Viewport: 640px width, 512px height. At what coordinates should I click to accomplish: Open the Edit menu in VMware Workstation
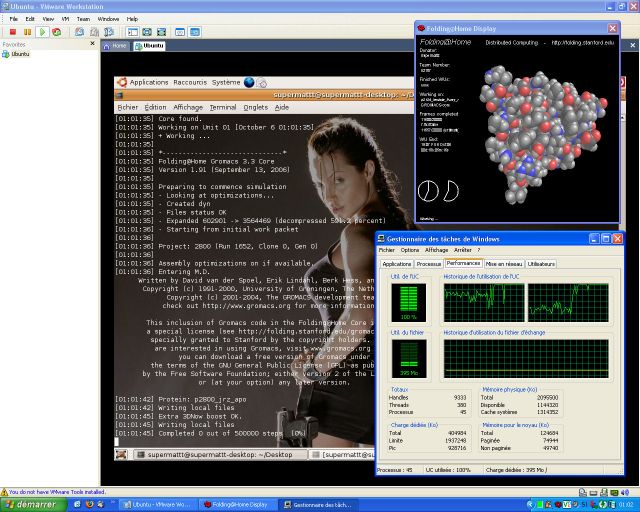30,19
